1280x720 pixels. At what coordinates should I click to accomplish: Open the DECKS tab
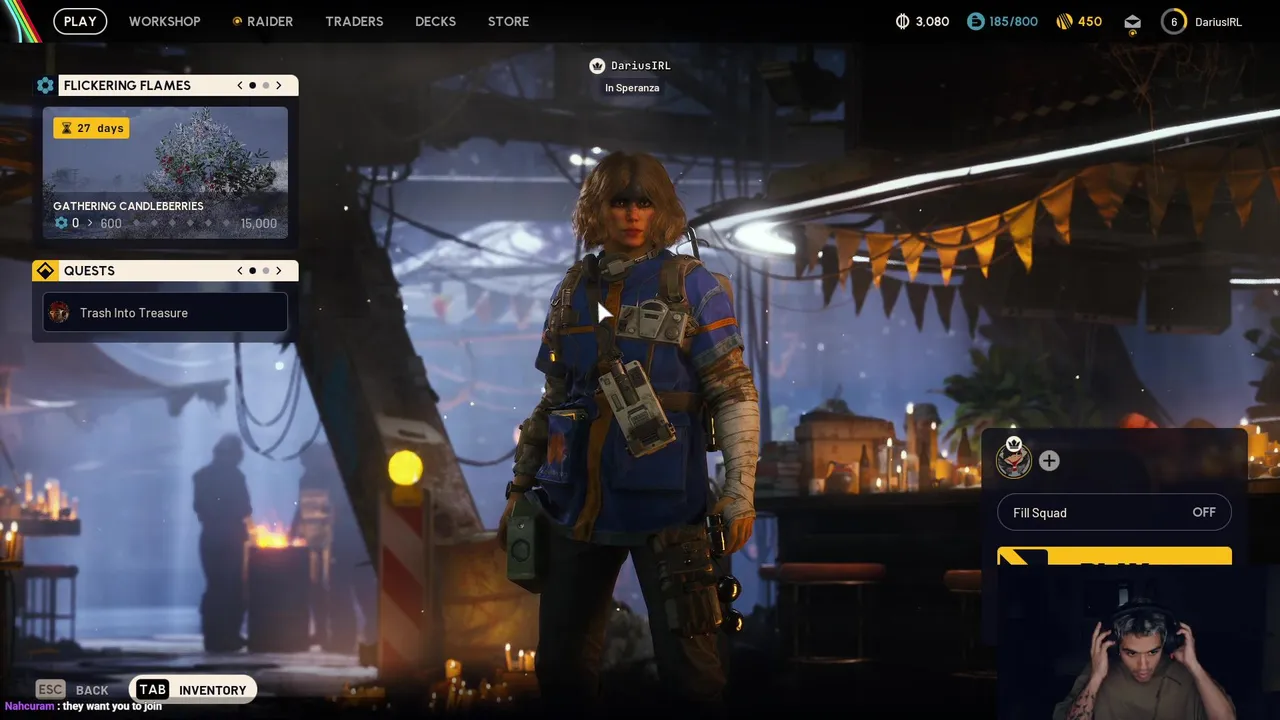435,21
